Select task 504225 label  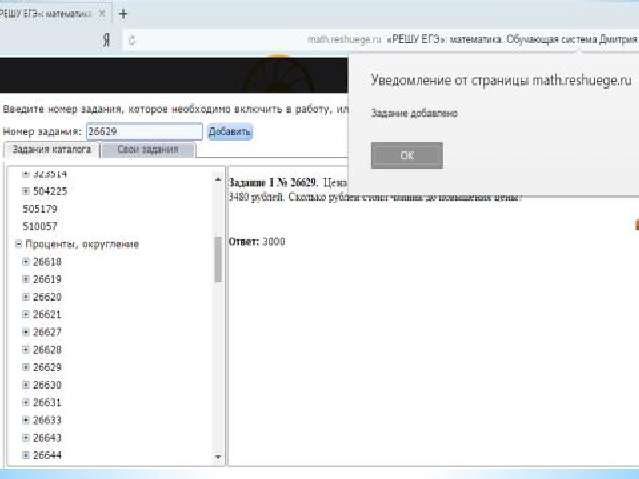point(50,191)
